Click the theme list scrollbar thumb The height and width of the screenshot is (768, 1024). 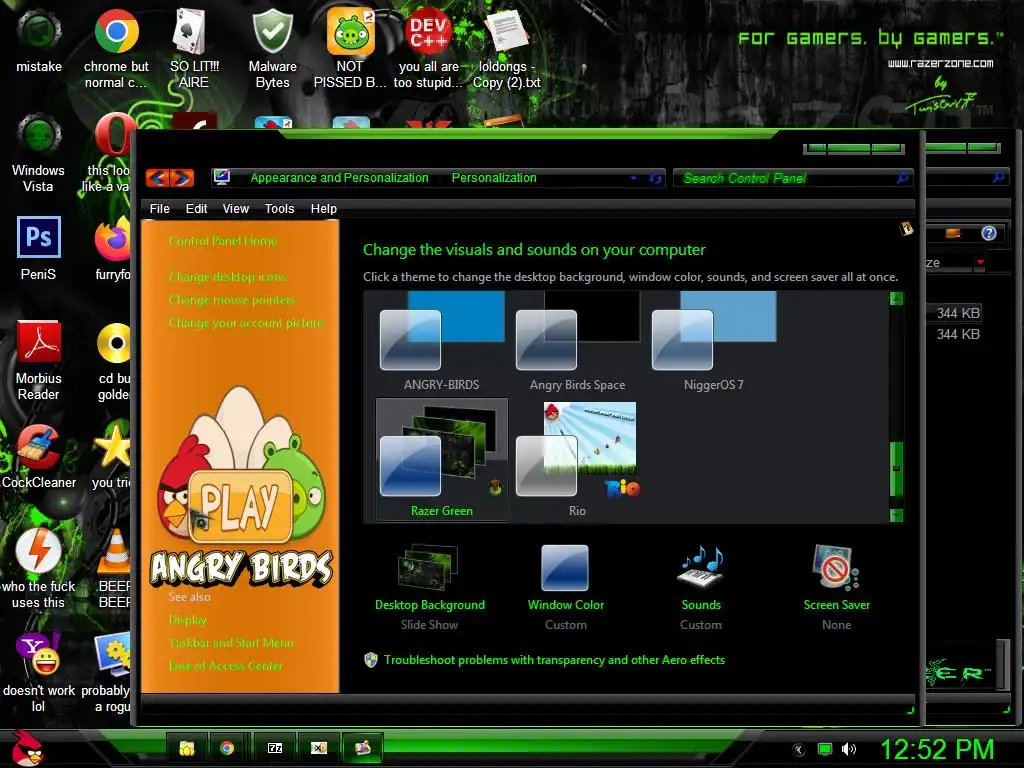[x=896, y=468]
